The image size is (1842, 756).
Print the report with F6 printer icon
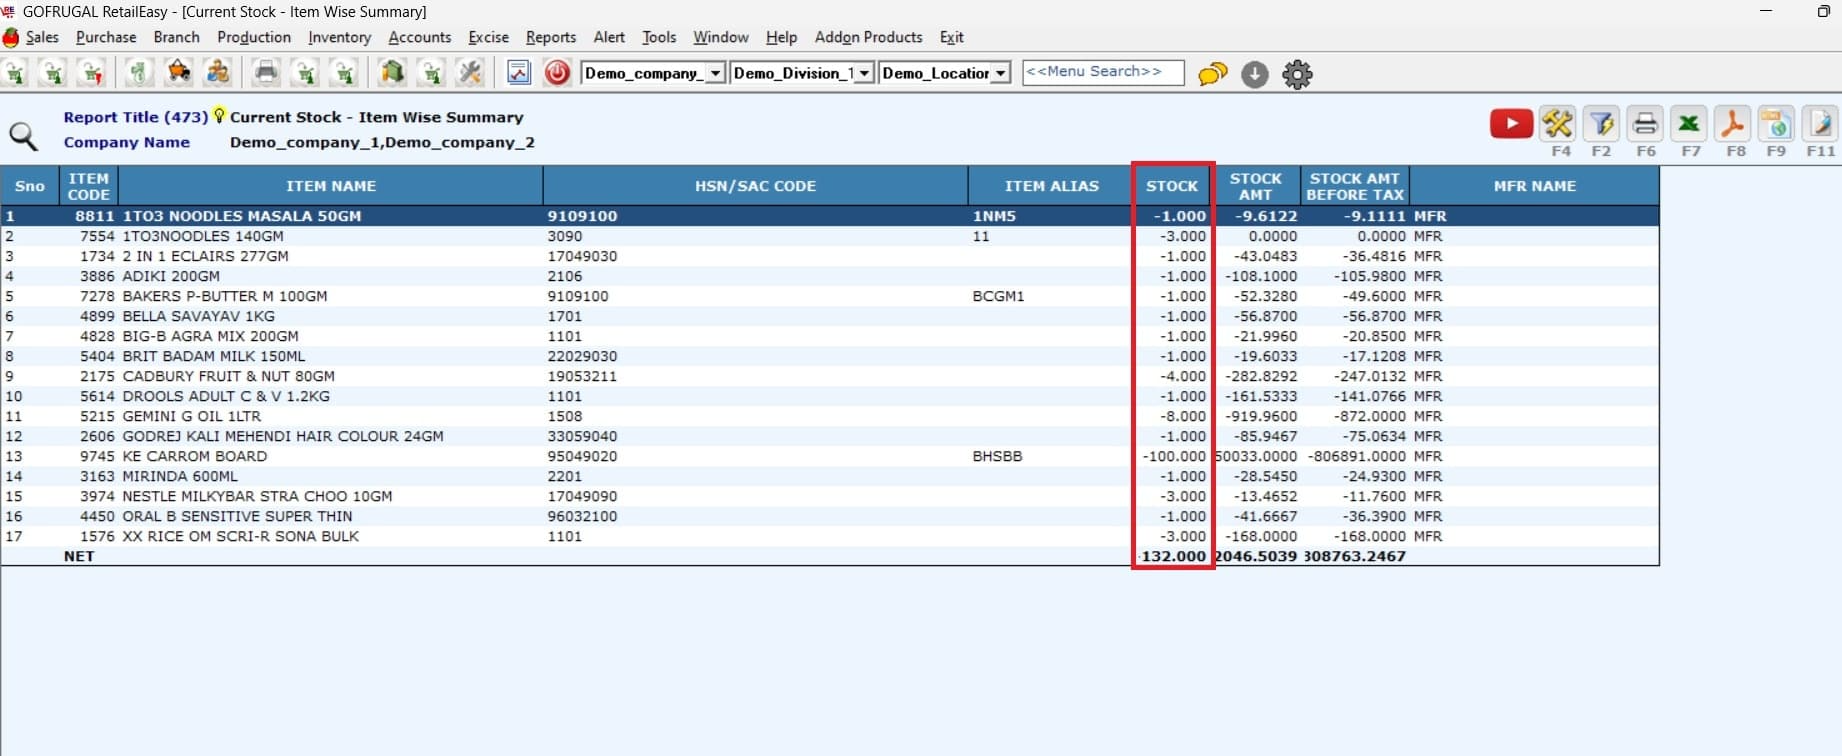coord(1645,124)
